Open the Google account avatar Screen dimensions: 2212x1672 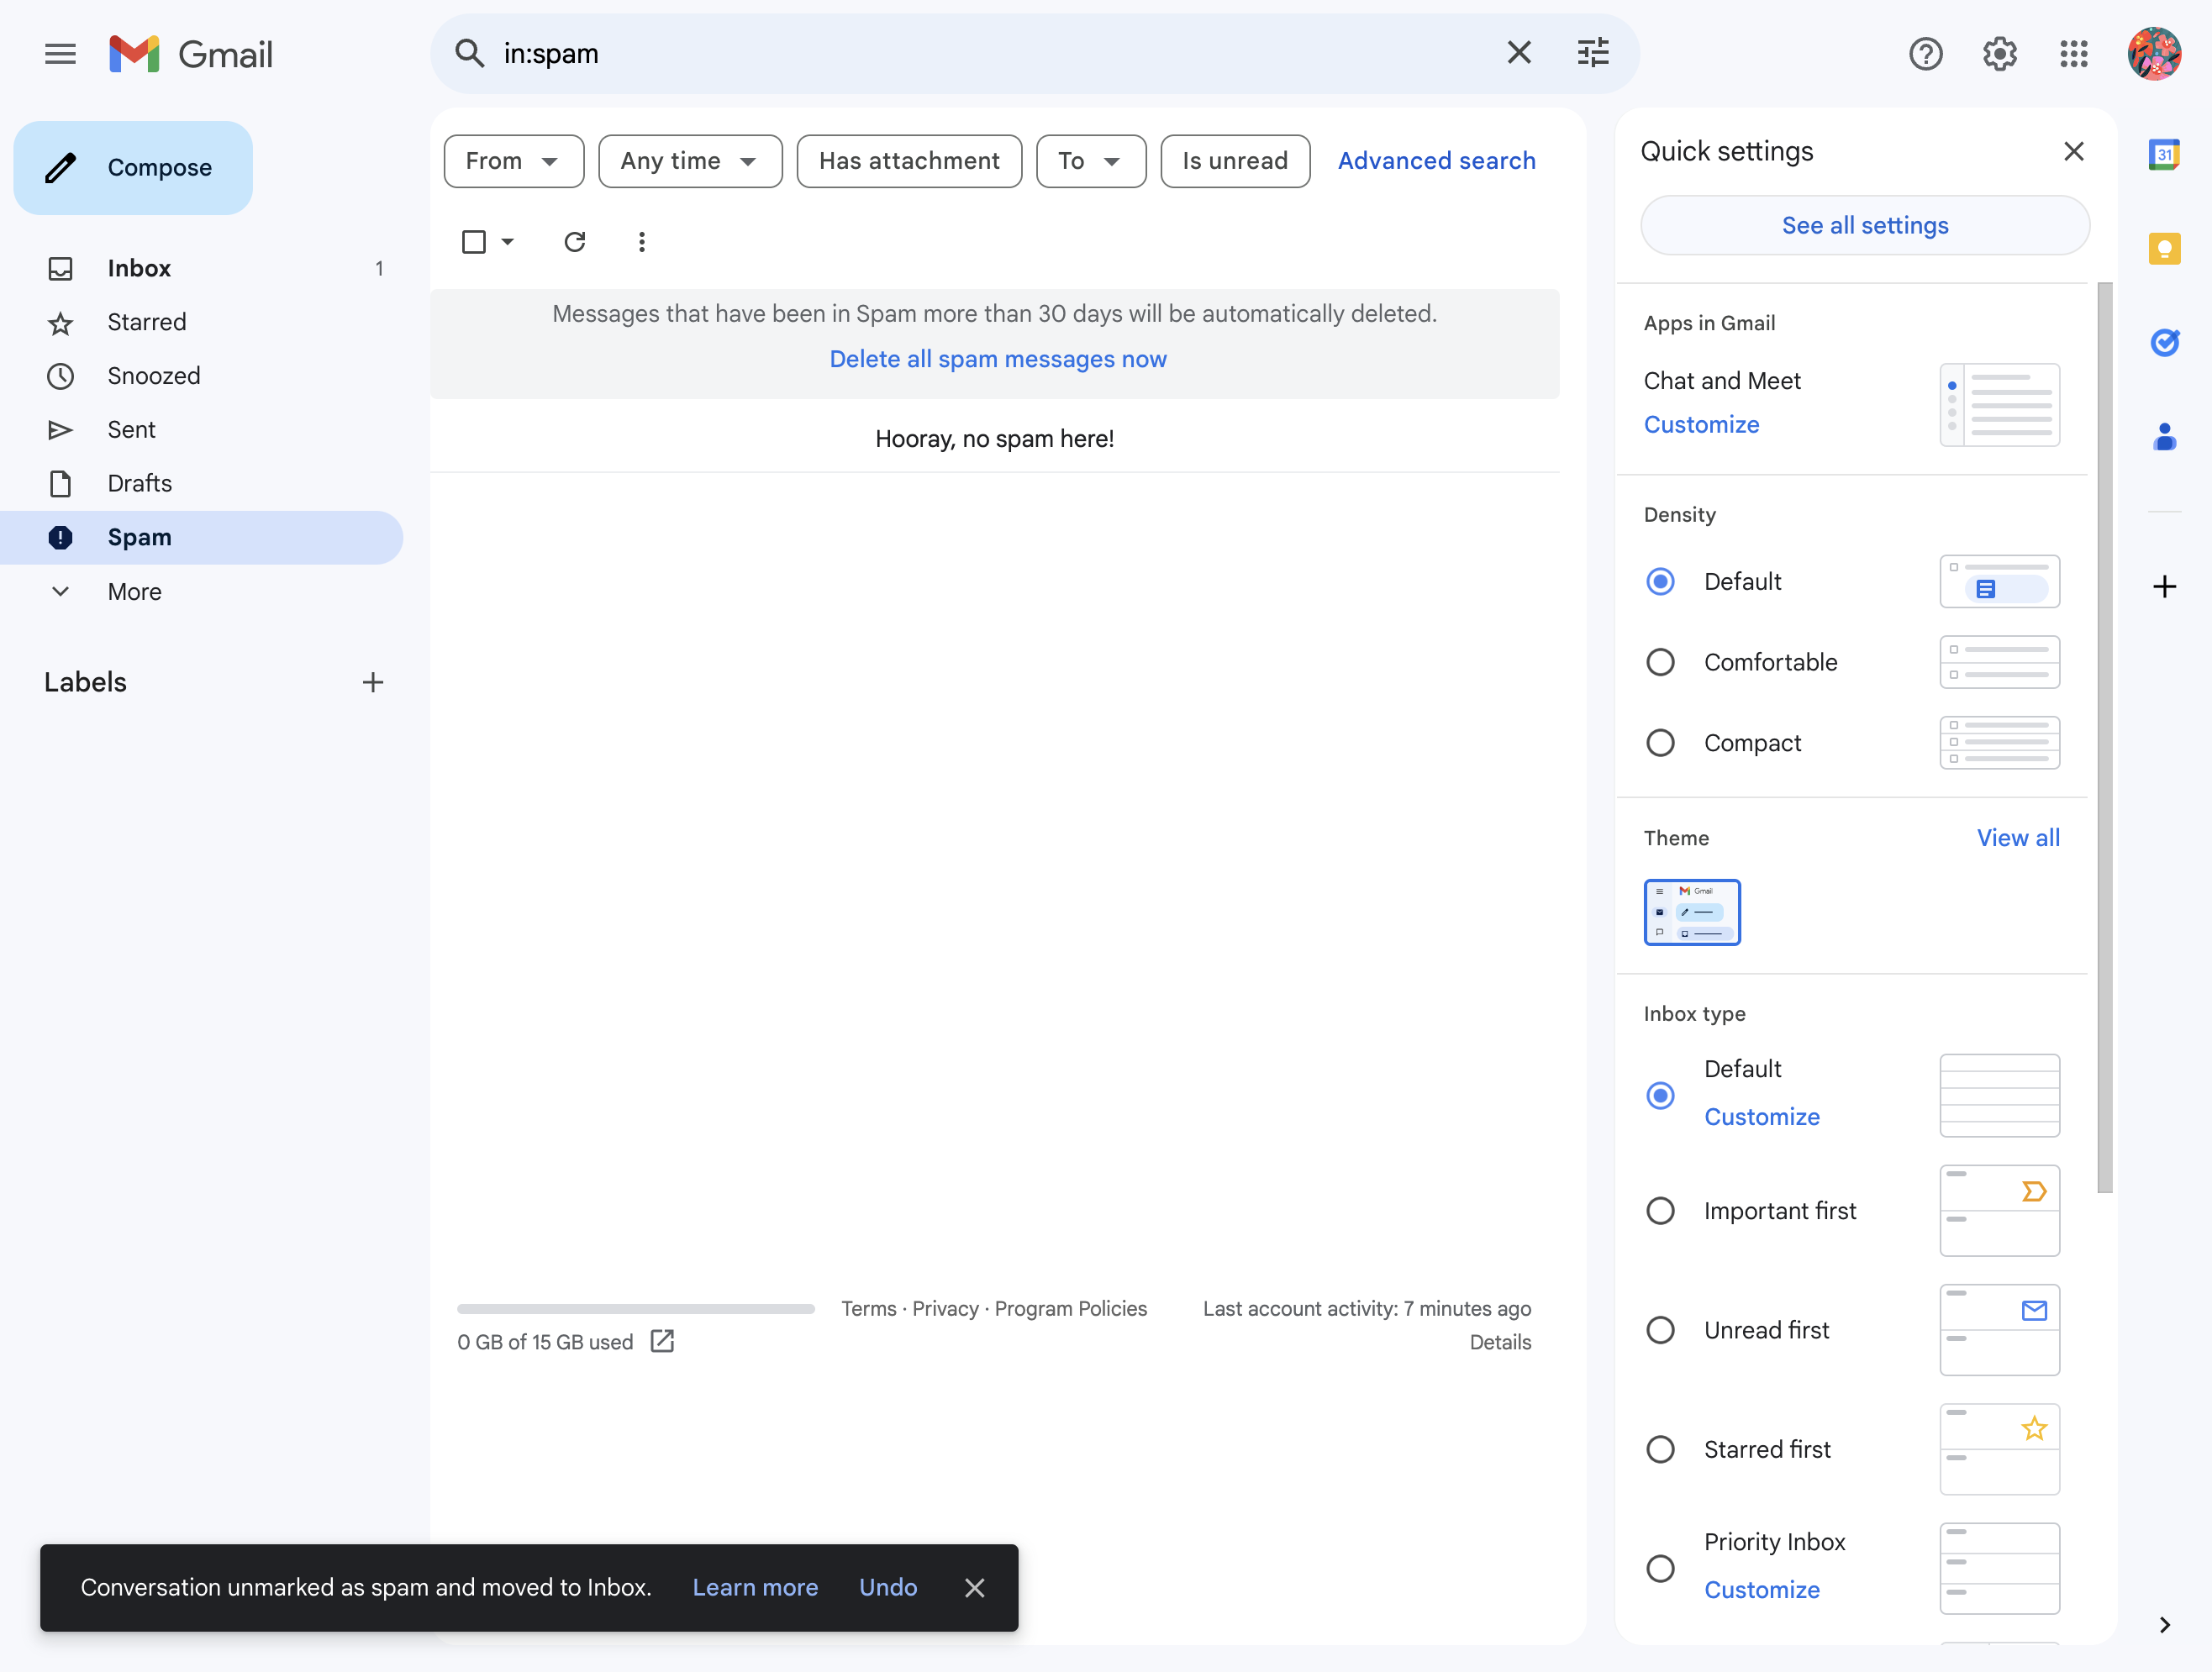(2154, 54)
